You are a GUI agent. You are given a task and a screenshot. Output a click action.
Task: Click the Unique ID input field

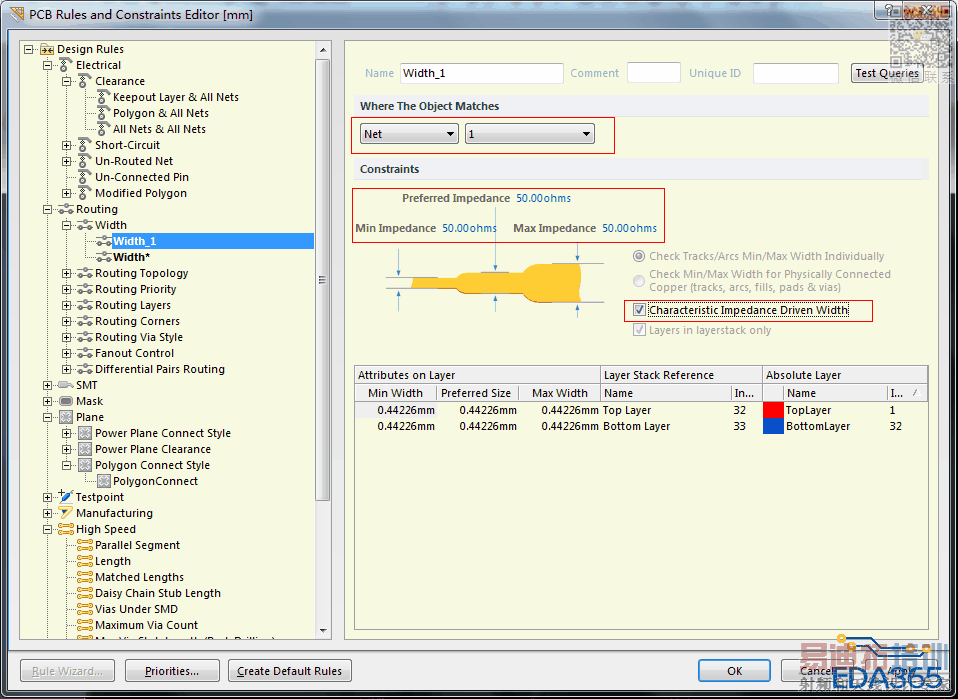pyautogui.click(x=795, y=73)
